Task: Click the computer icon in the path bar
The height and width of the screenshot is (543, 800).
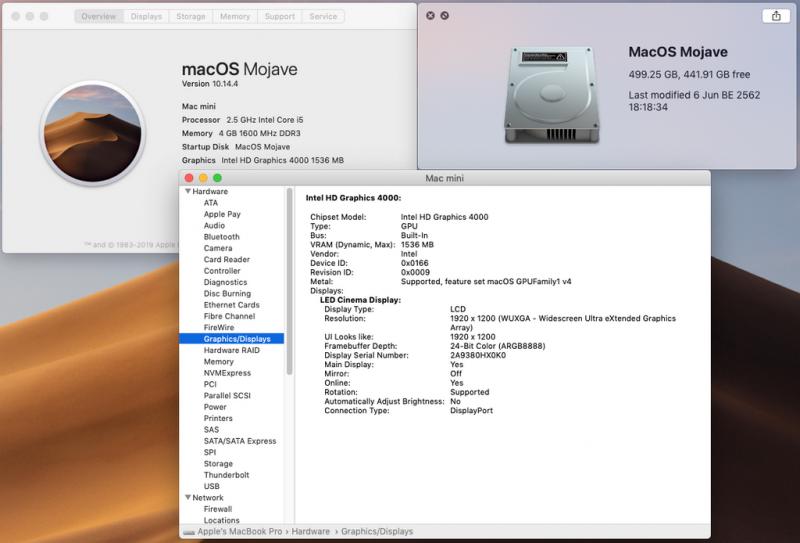Action: pos(189,531)
